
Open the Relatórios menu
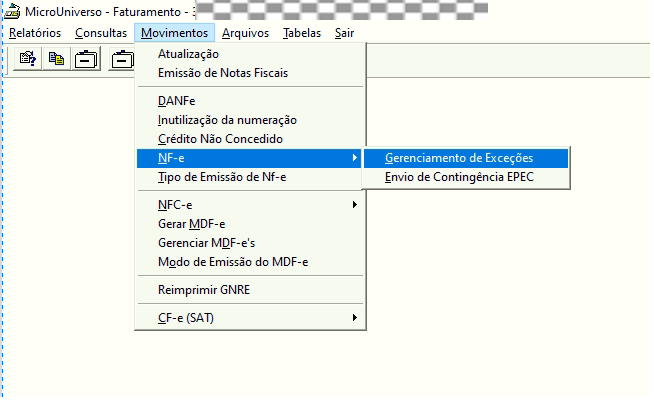(x=35, y=33)
